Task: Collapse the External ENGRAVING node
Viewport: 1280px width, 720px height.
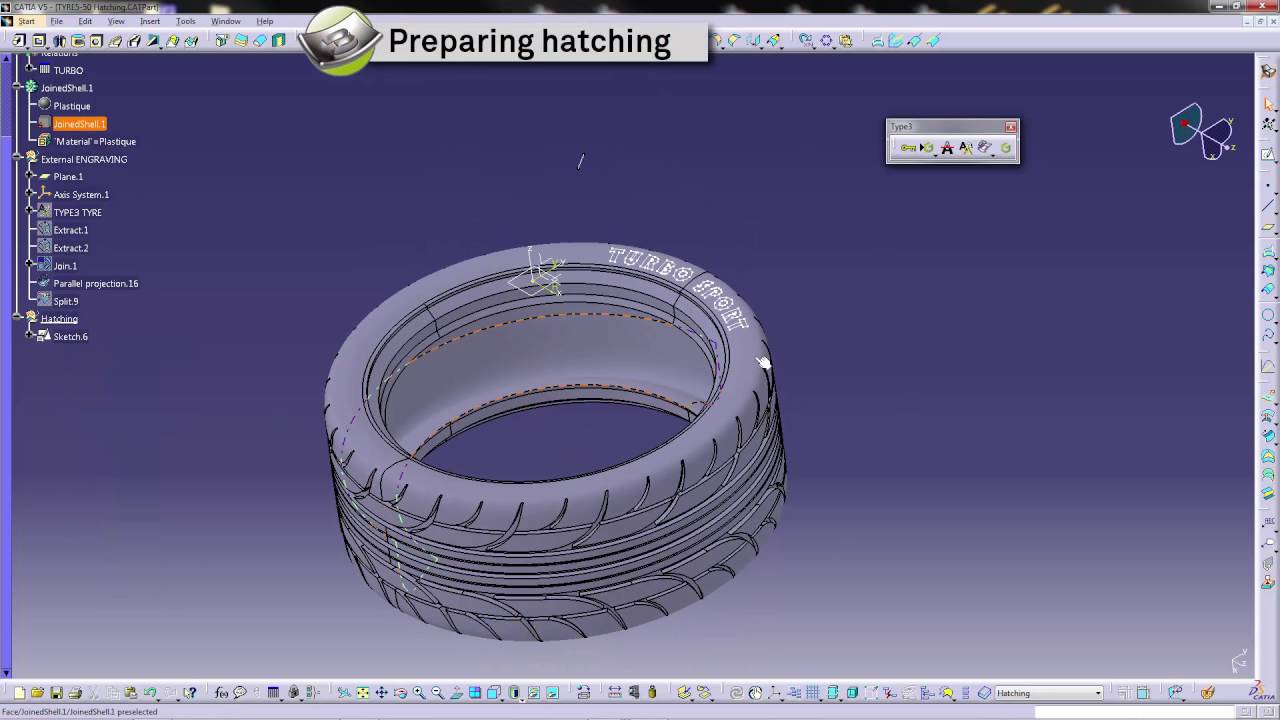Action: [x=18, y=159]
